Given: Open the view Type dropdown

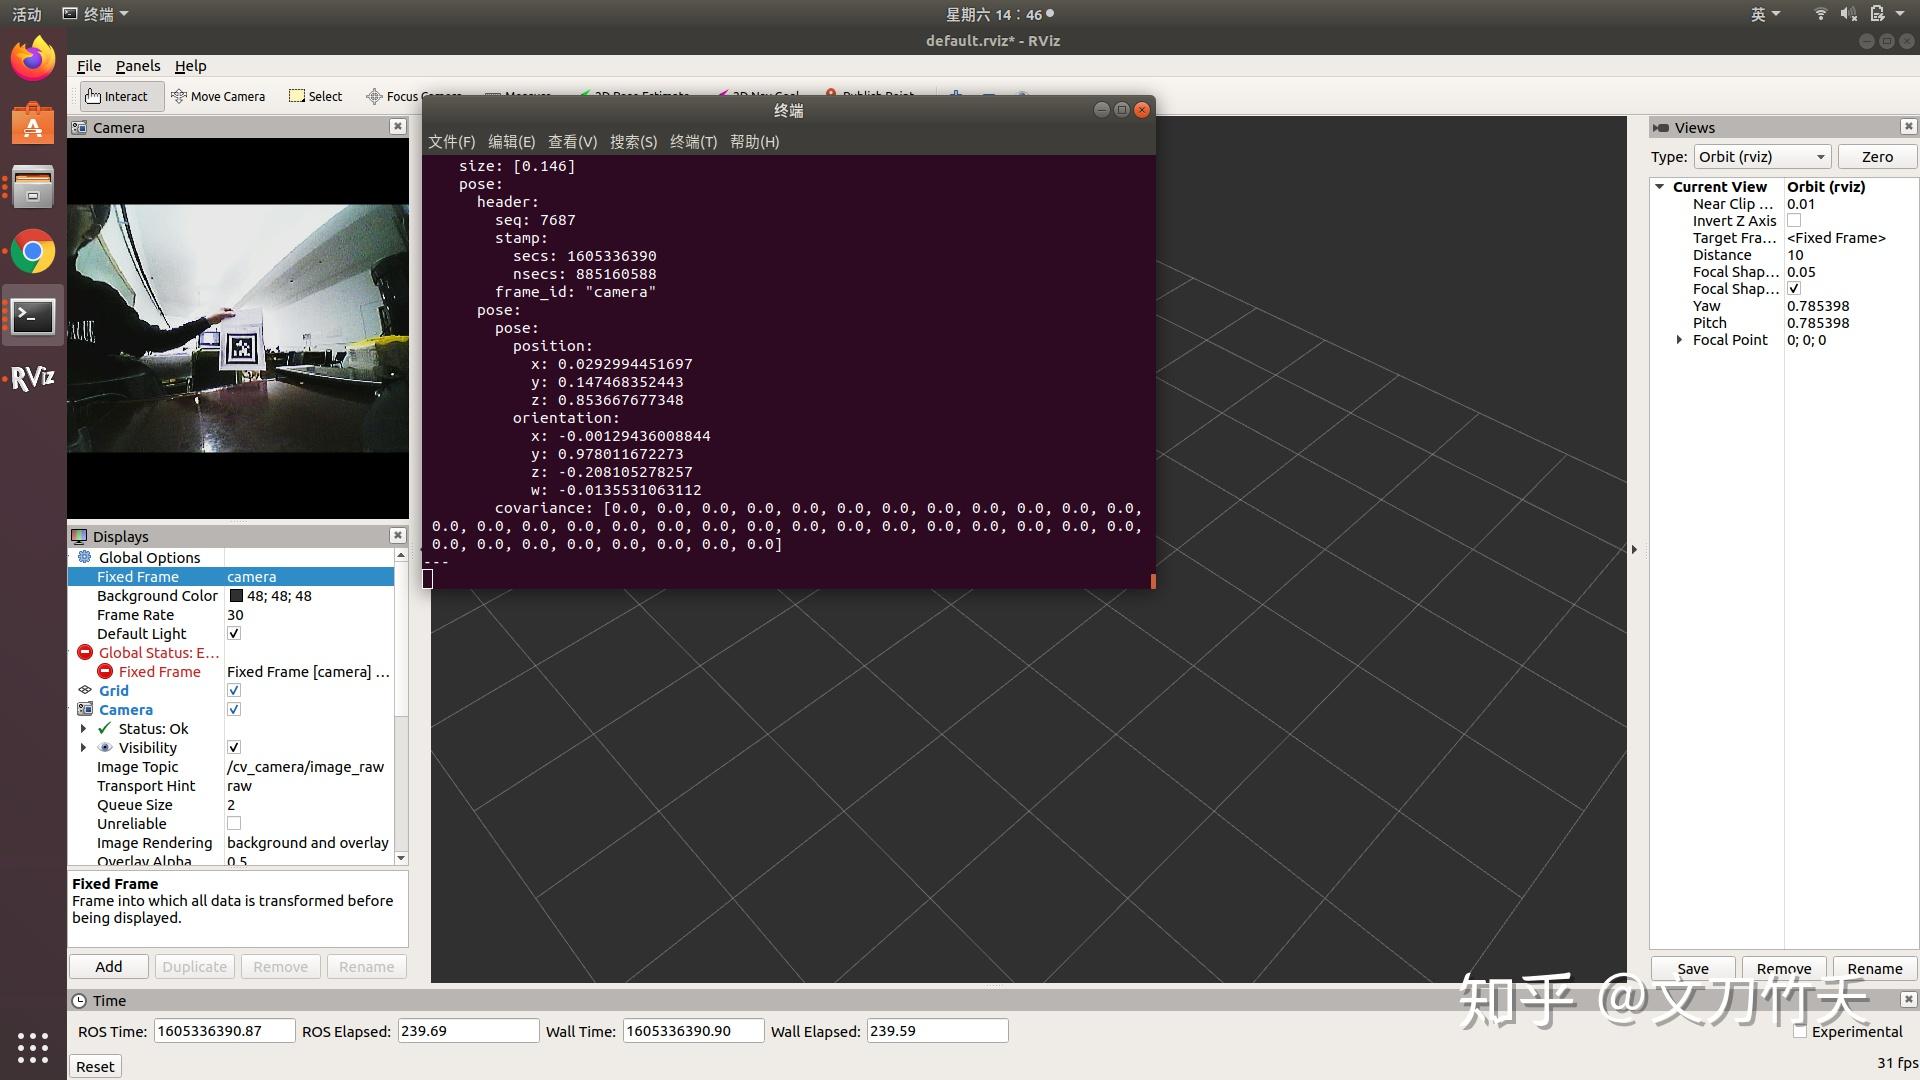Looking at the screenshot, I should tap(1762, 157).
